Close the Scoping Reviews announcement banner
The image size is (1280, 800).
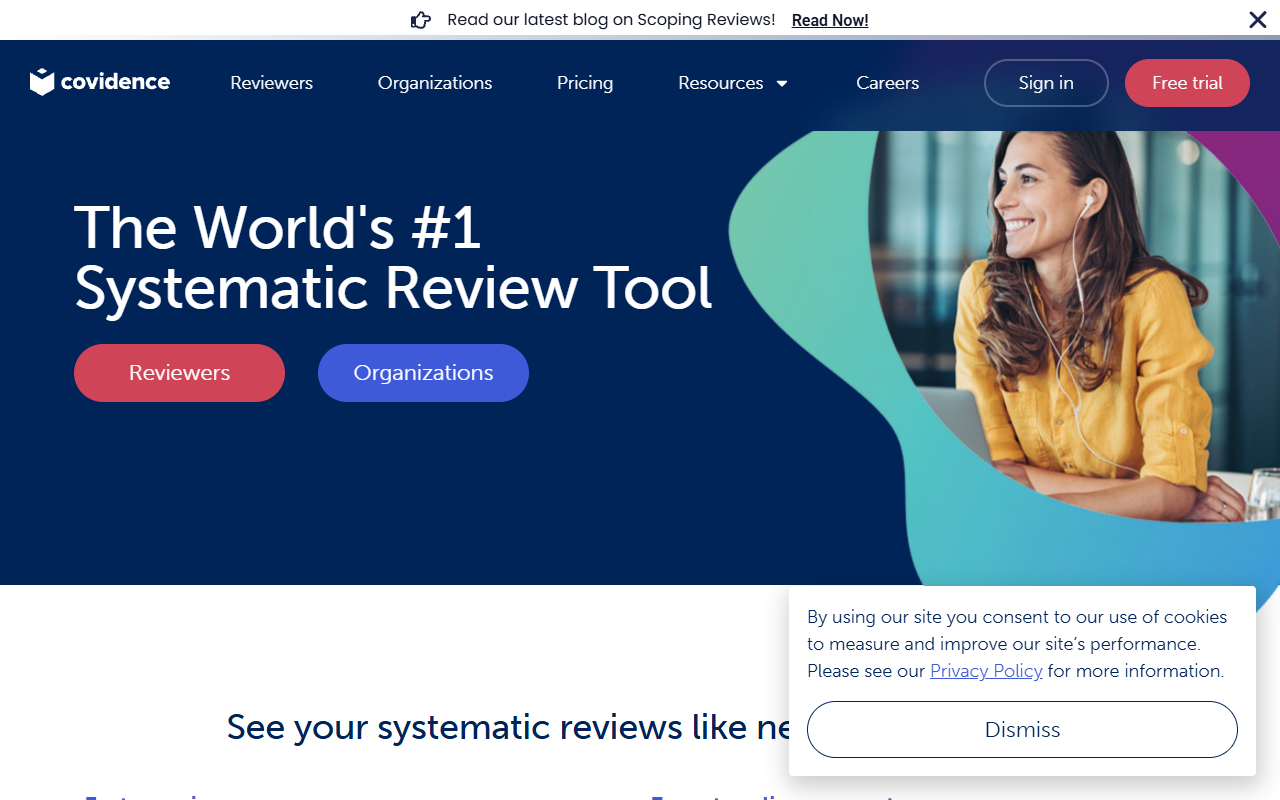point(1258,19)
